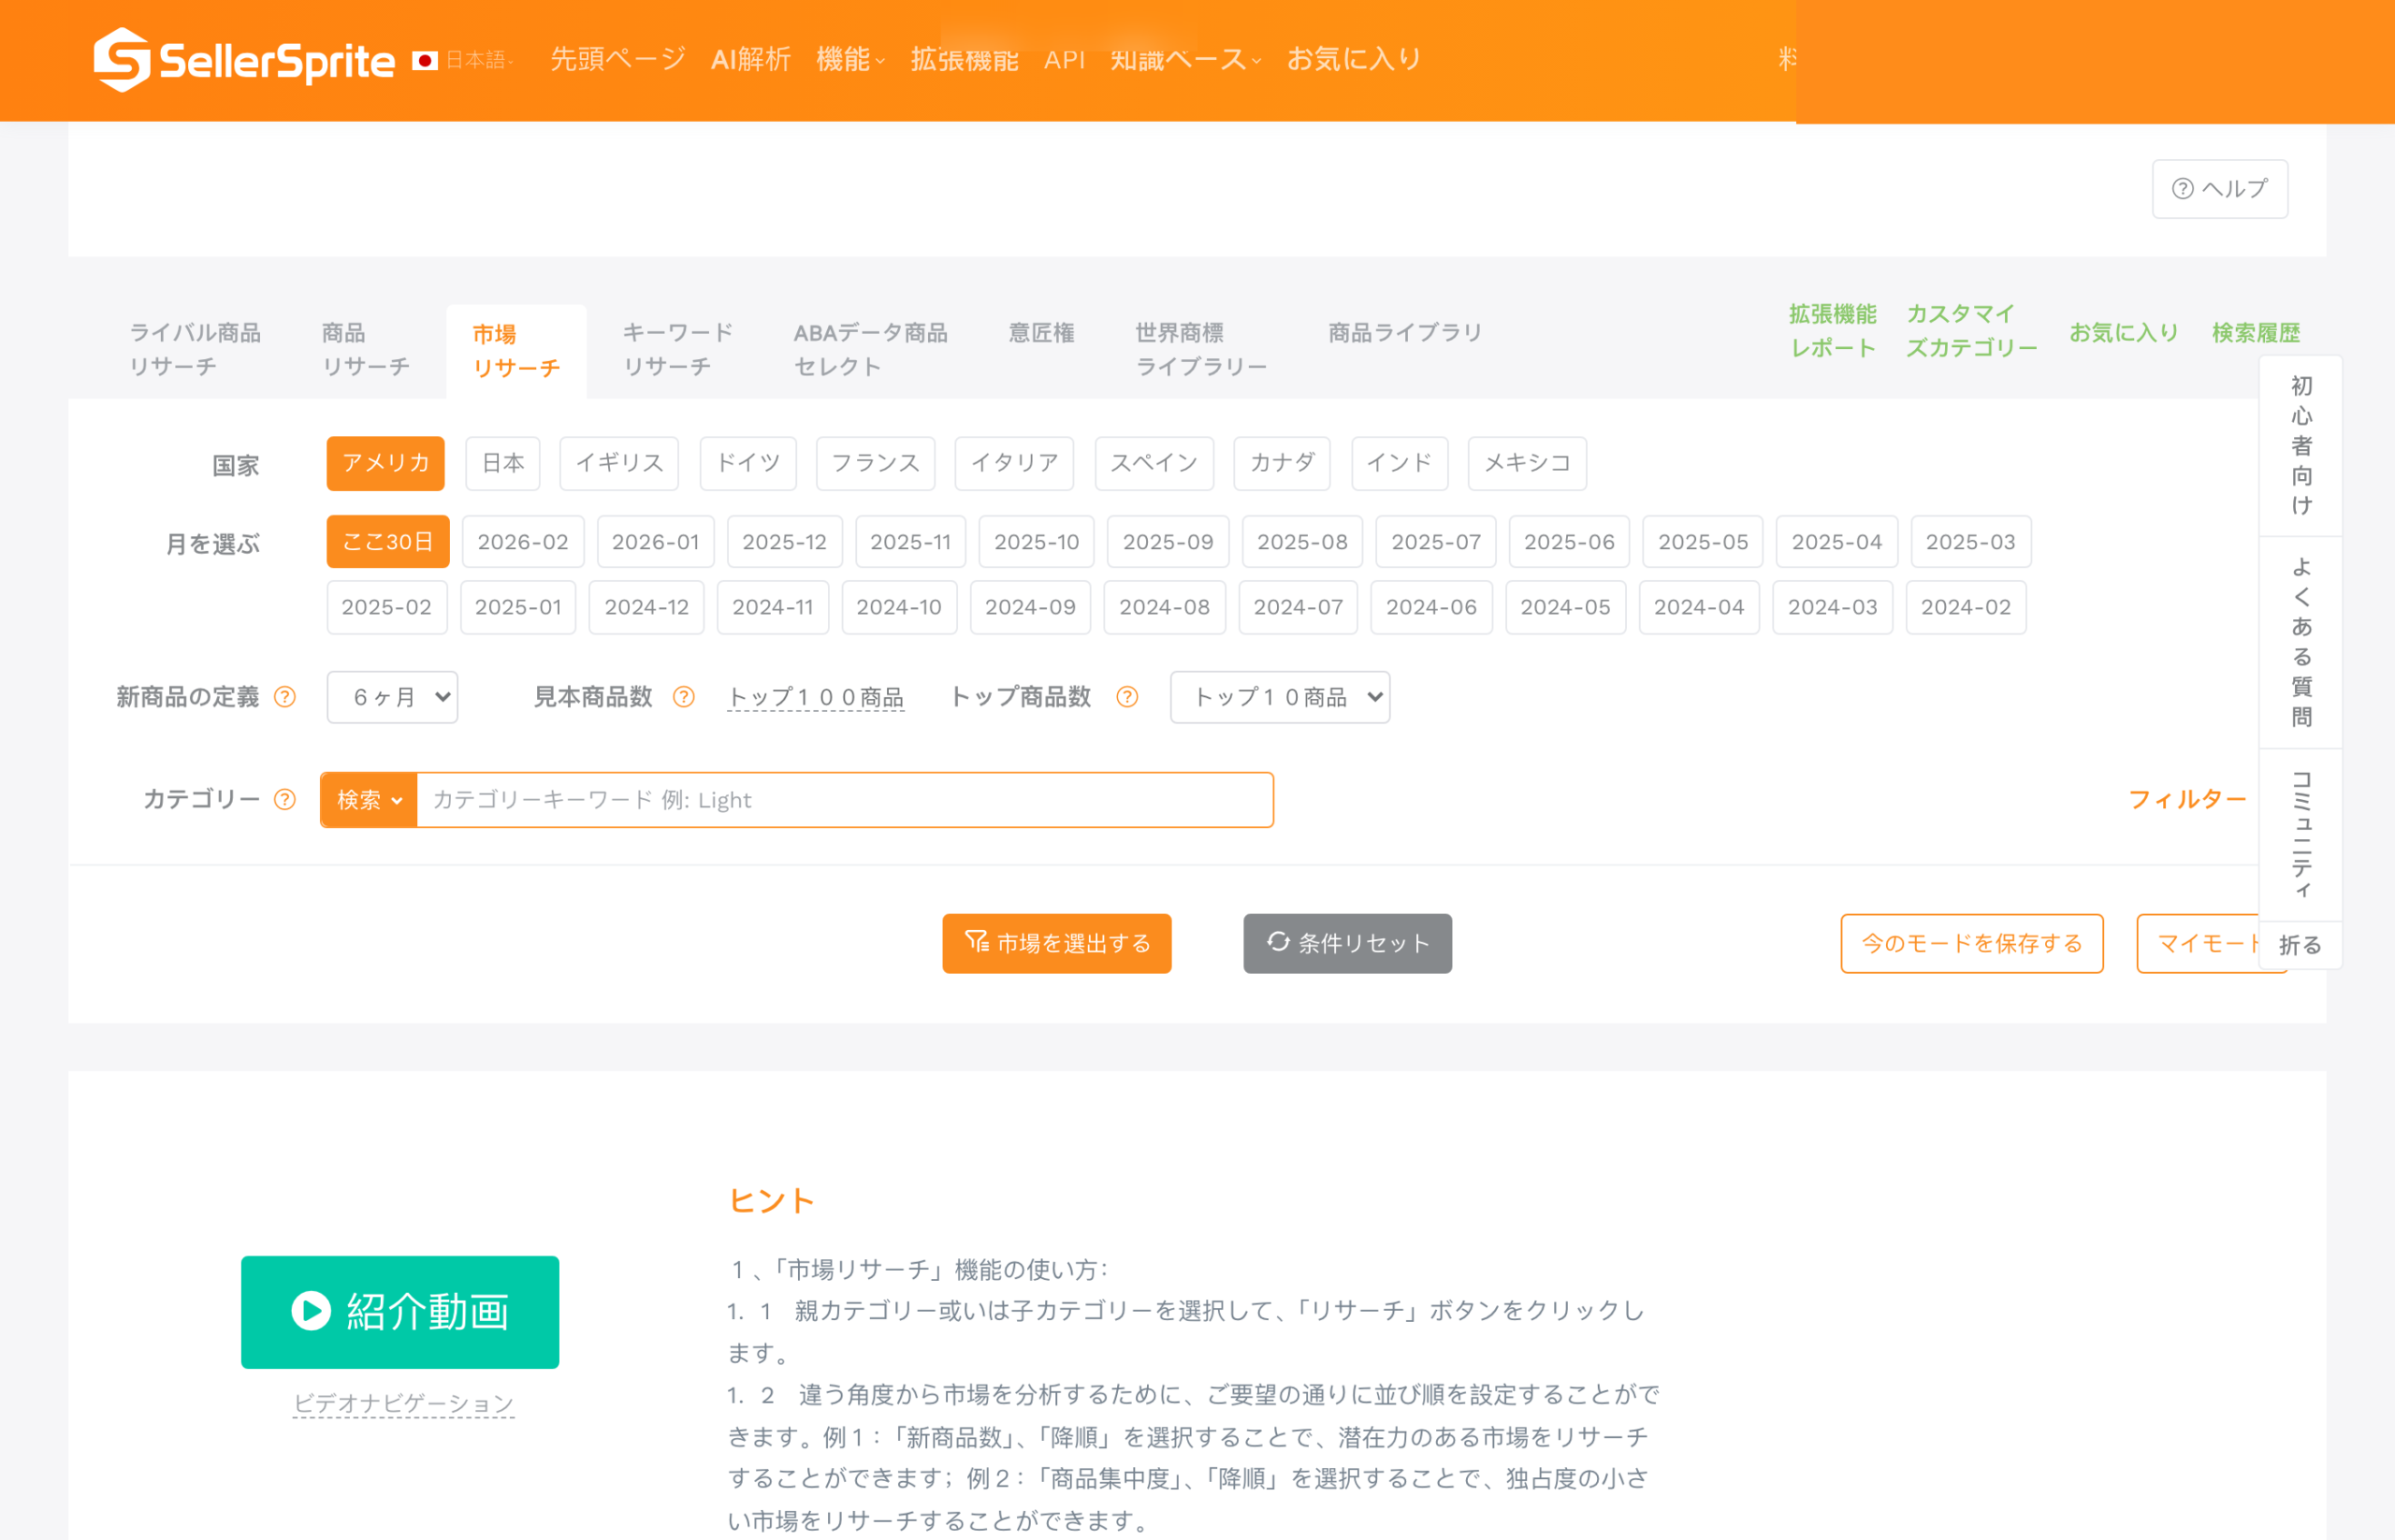Open the フィルター link
This screenshot has width=2395, height=1540.
(2186, 799)
